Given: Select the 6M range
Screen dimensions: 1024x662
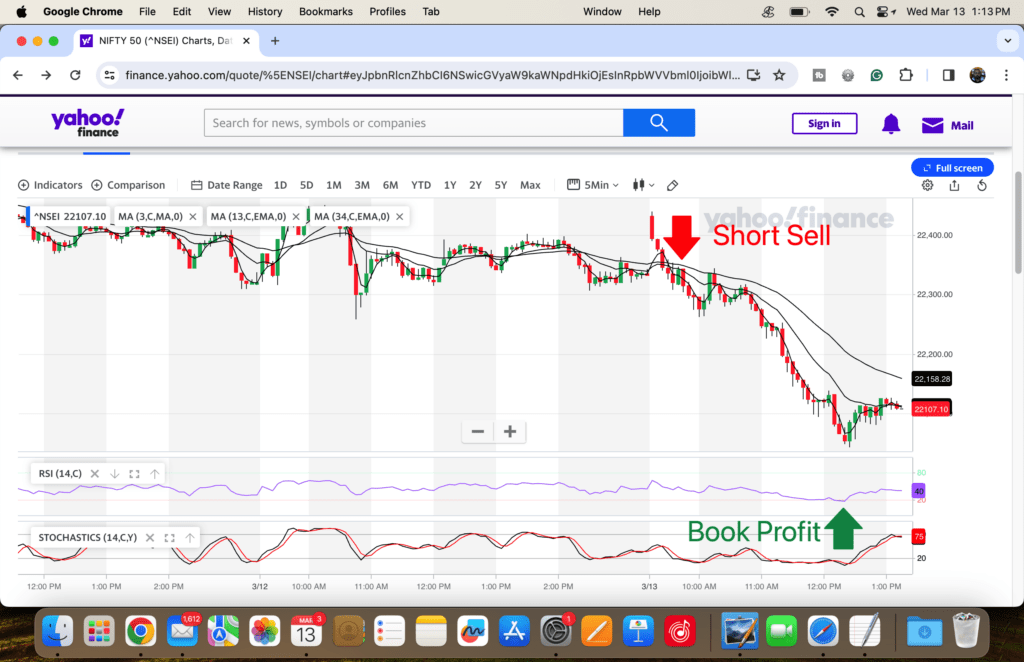Looking at the screenshot, I should (x=391, y=185).
